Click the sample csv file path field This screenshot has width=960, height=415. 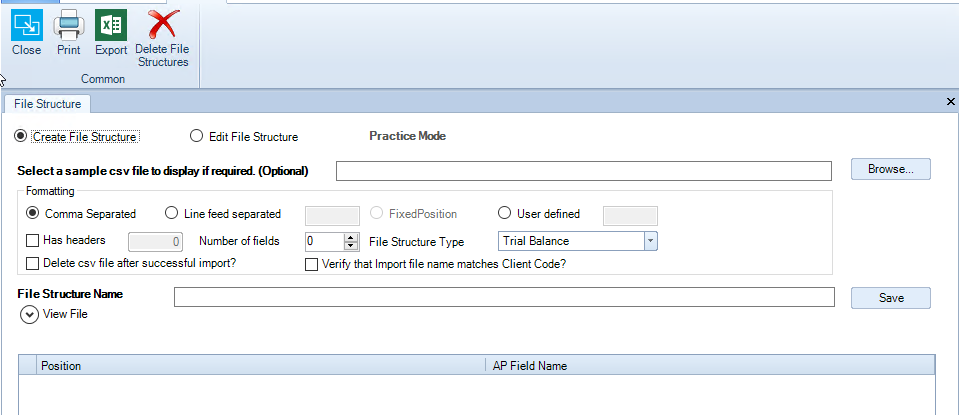pyautogui.click(x=584, y=171)
